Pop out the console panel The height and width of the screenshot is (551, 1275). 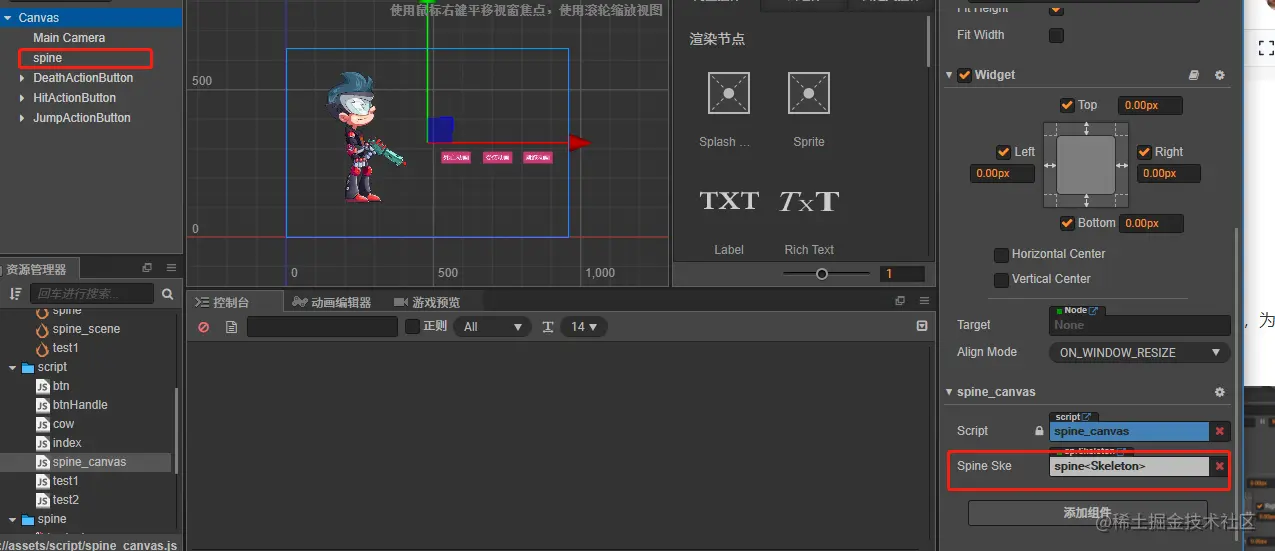(x=899, y=300)
